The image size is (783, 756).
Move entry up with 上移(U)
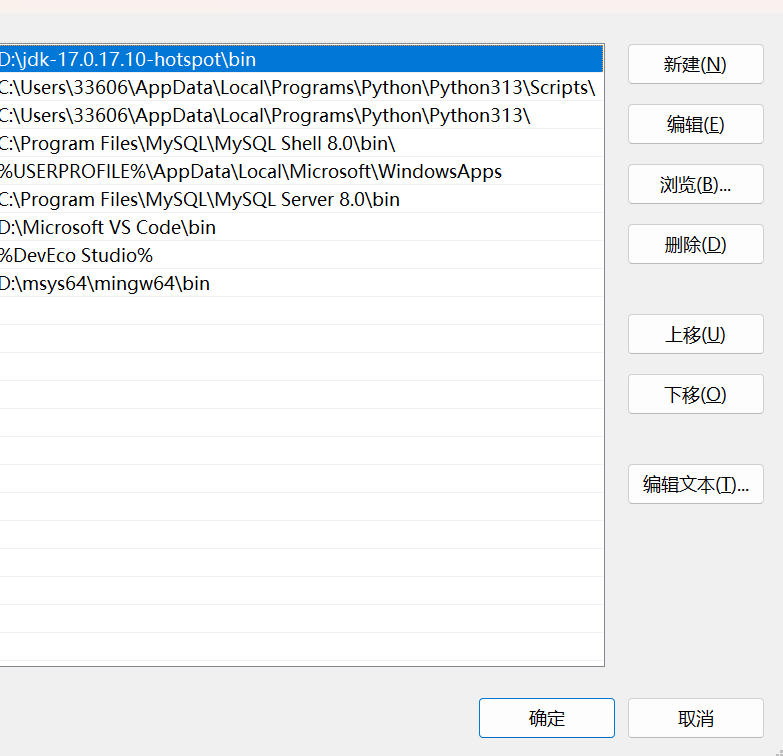point(696,334)
